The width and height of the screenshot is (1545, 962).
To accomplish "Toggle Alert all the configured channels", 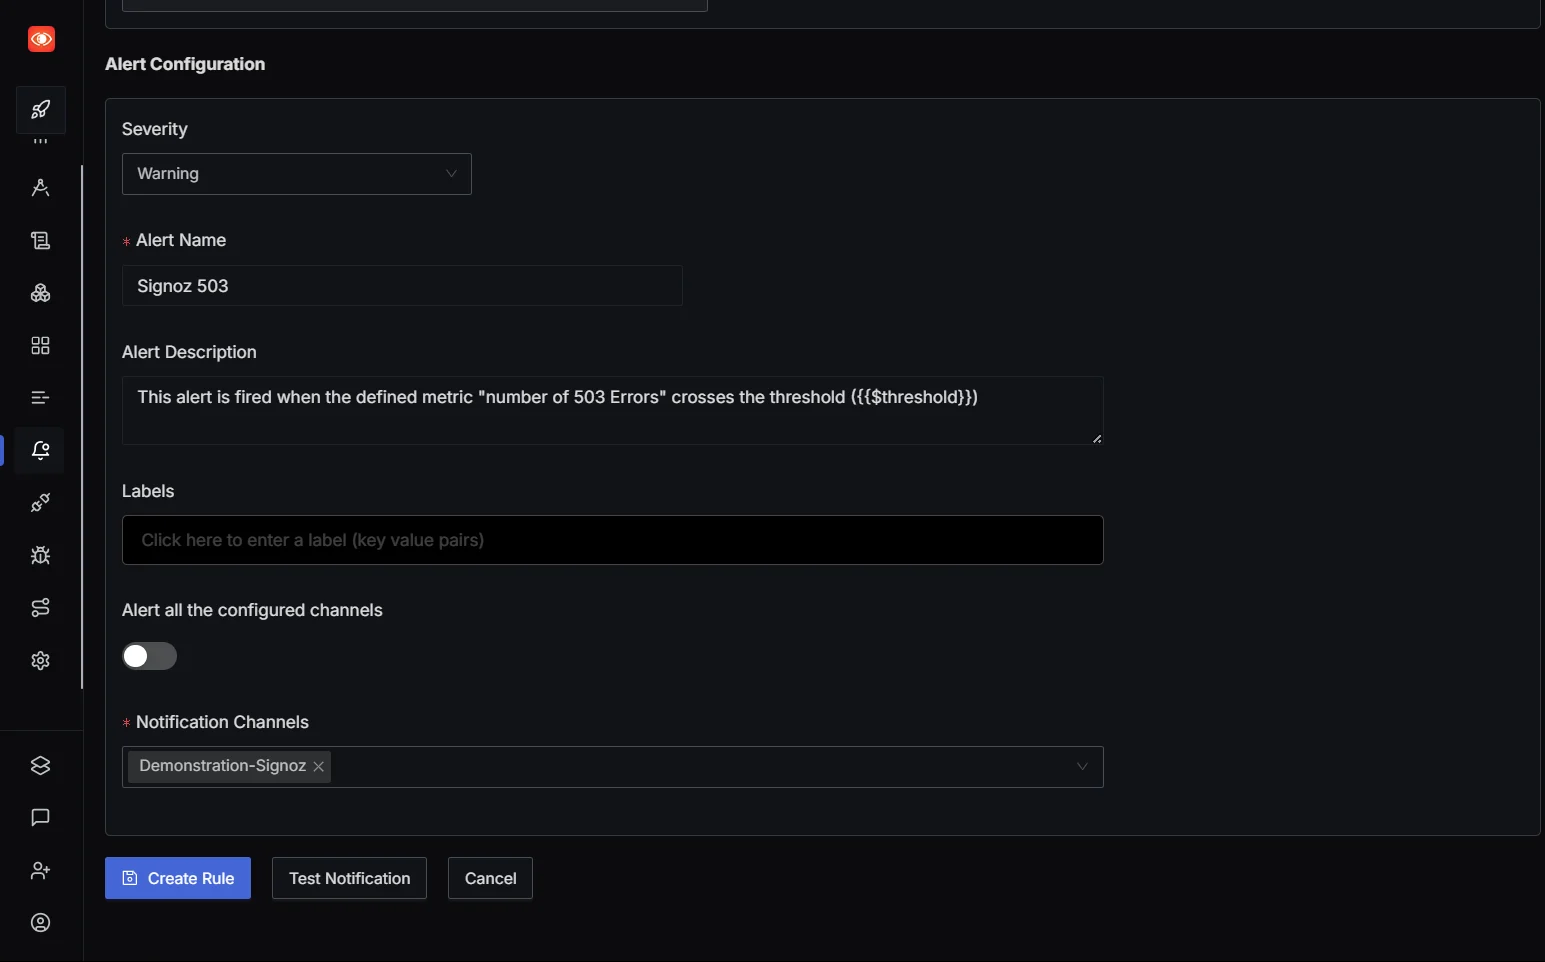I will (149, 656).
